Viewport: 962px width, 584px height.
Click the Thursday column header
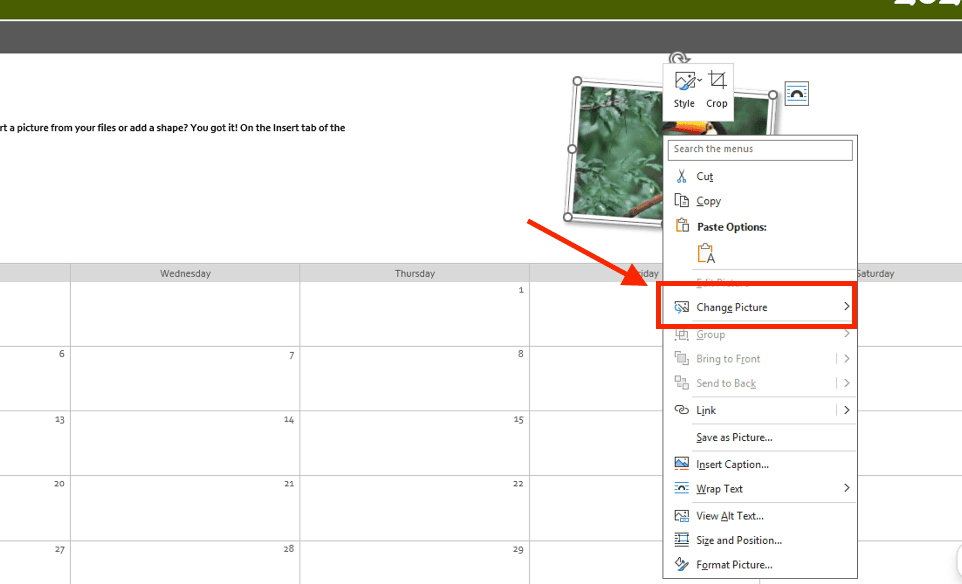[x=415, y=273]
